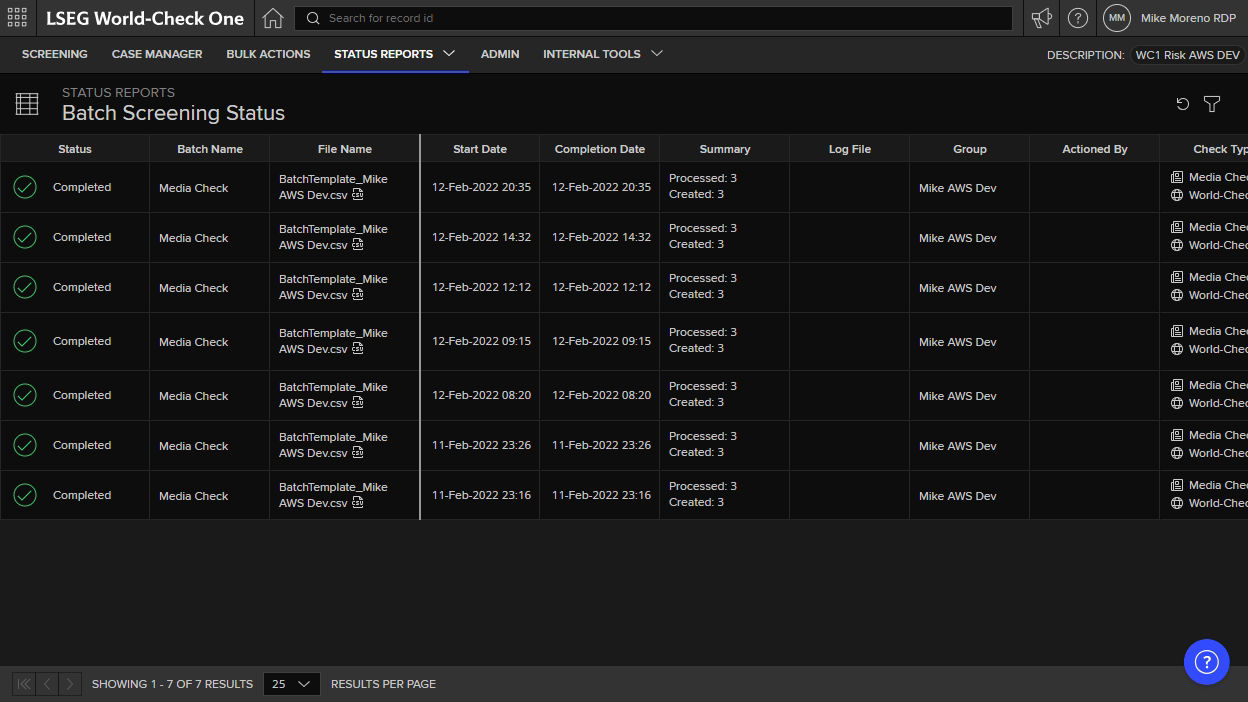Sort by the Start Date column header
The width and height of the screenshot is (1248, 702).
pos(479,149)
